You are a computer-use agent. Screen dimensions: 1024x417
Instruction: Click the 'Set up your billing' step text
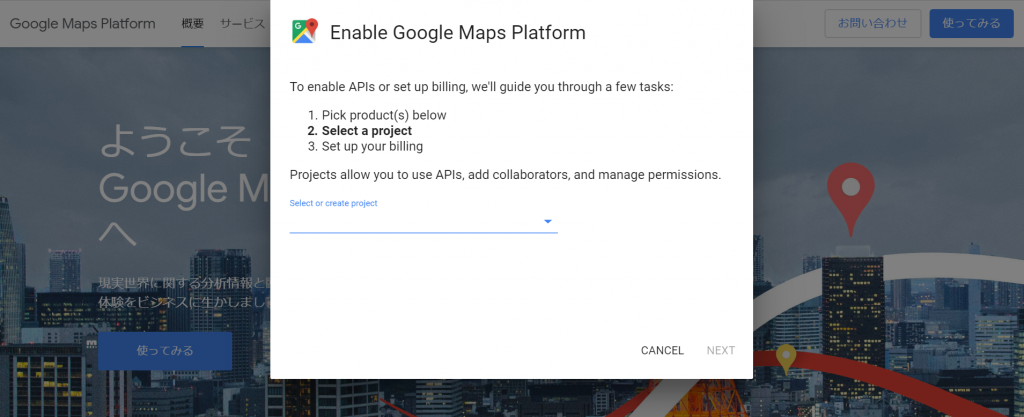coord(372,147)
